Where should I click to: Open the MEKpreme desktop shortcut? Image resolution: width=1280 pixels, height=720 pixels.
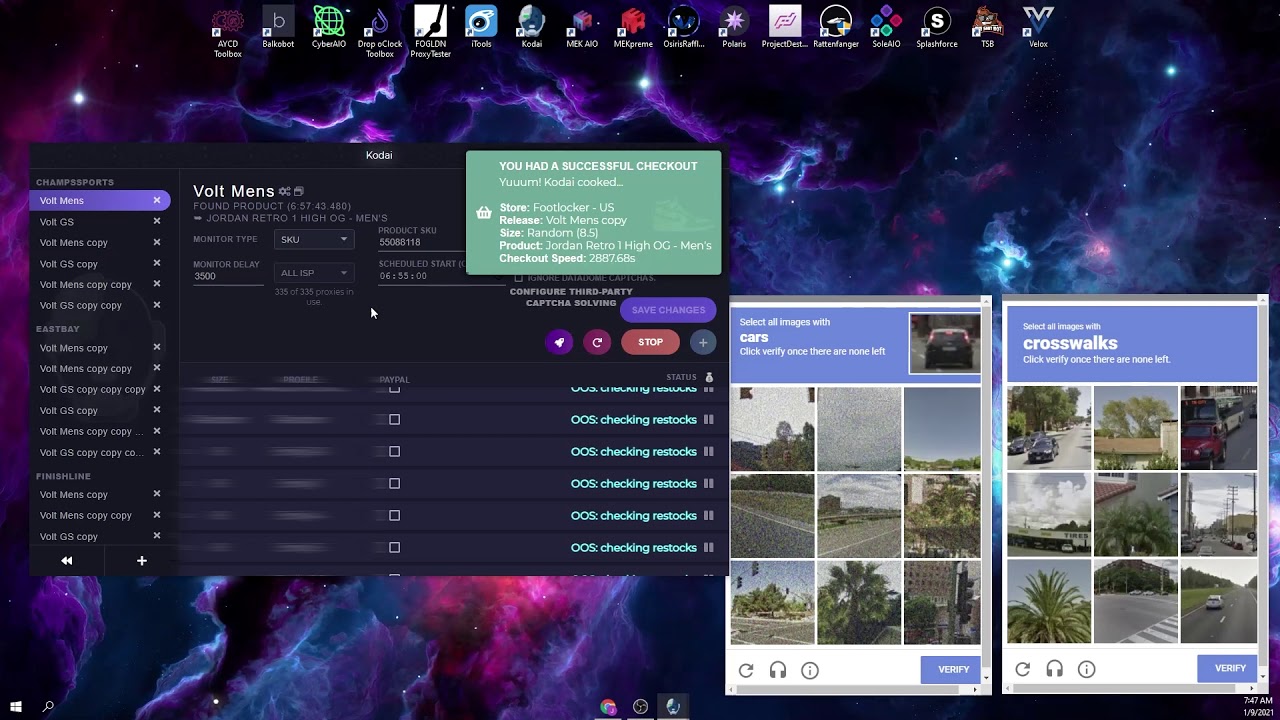633,28
